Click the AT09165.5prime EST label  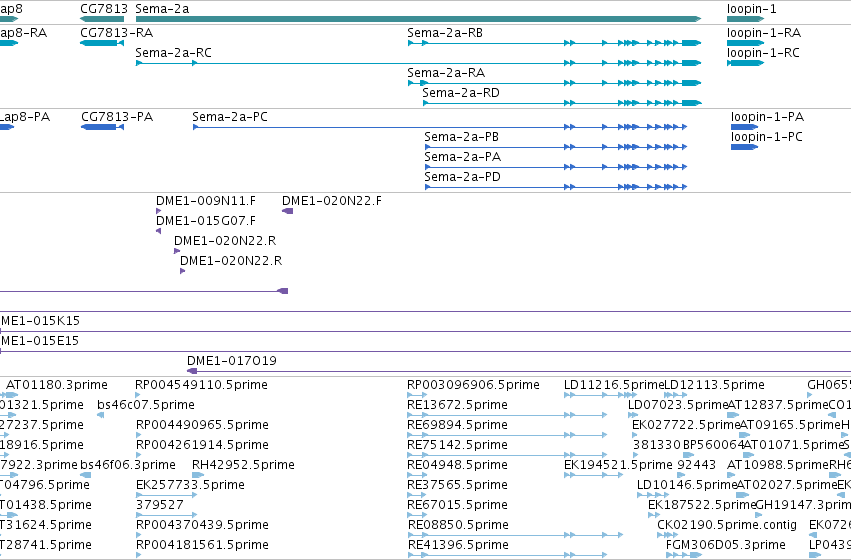pyautogui.click(x=790, y=425)
